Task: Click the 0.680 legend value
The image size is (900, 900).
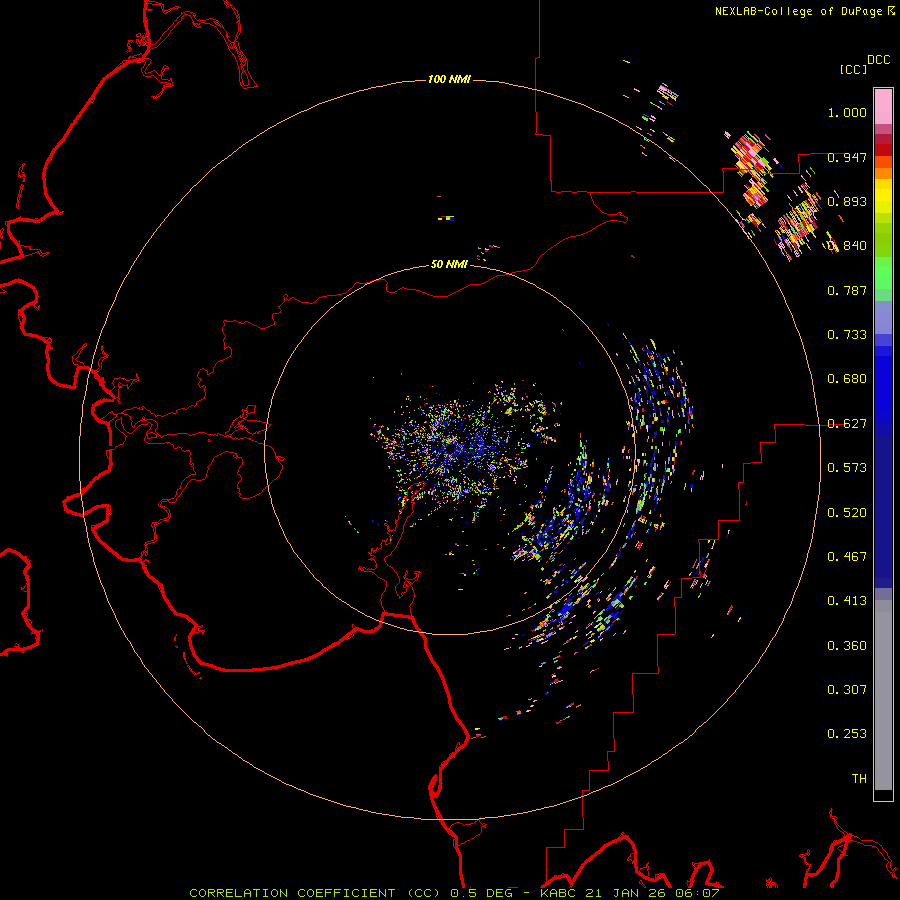Action: (847, 379)
